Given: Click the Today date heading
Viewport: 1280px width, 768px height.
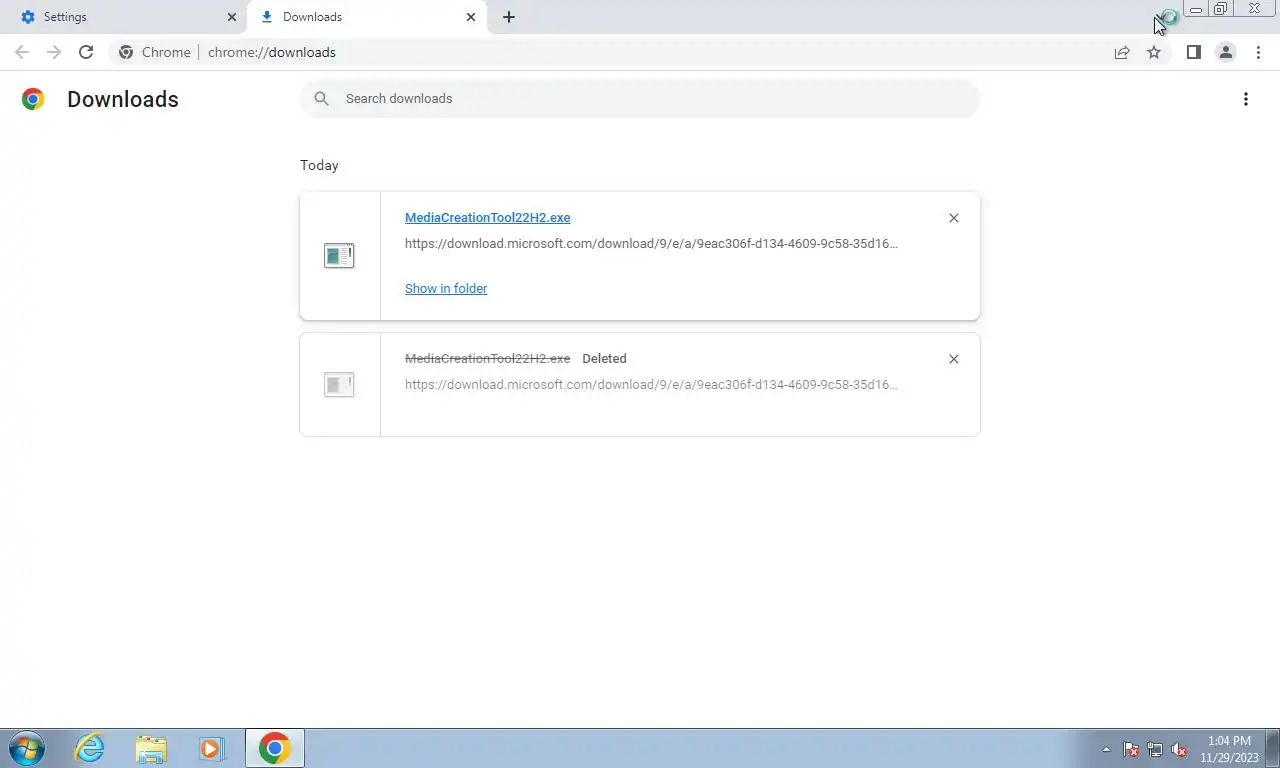Looking at the screenshot, I should tap(319, 165).
